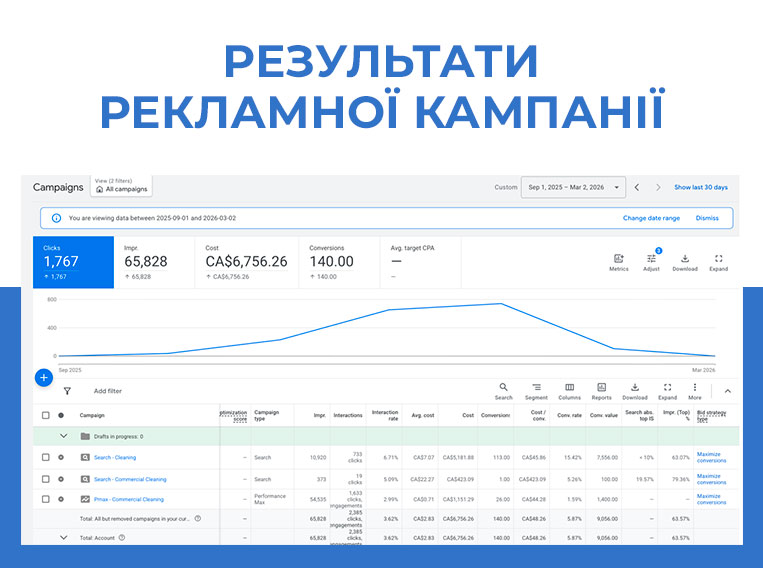Click Search - Commercial Cleaning campaign type icon
Screen dimensions: 763x568
[85, 479]
